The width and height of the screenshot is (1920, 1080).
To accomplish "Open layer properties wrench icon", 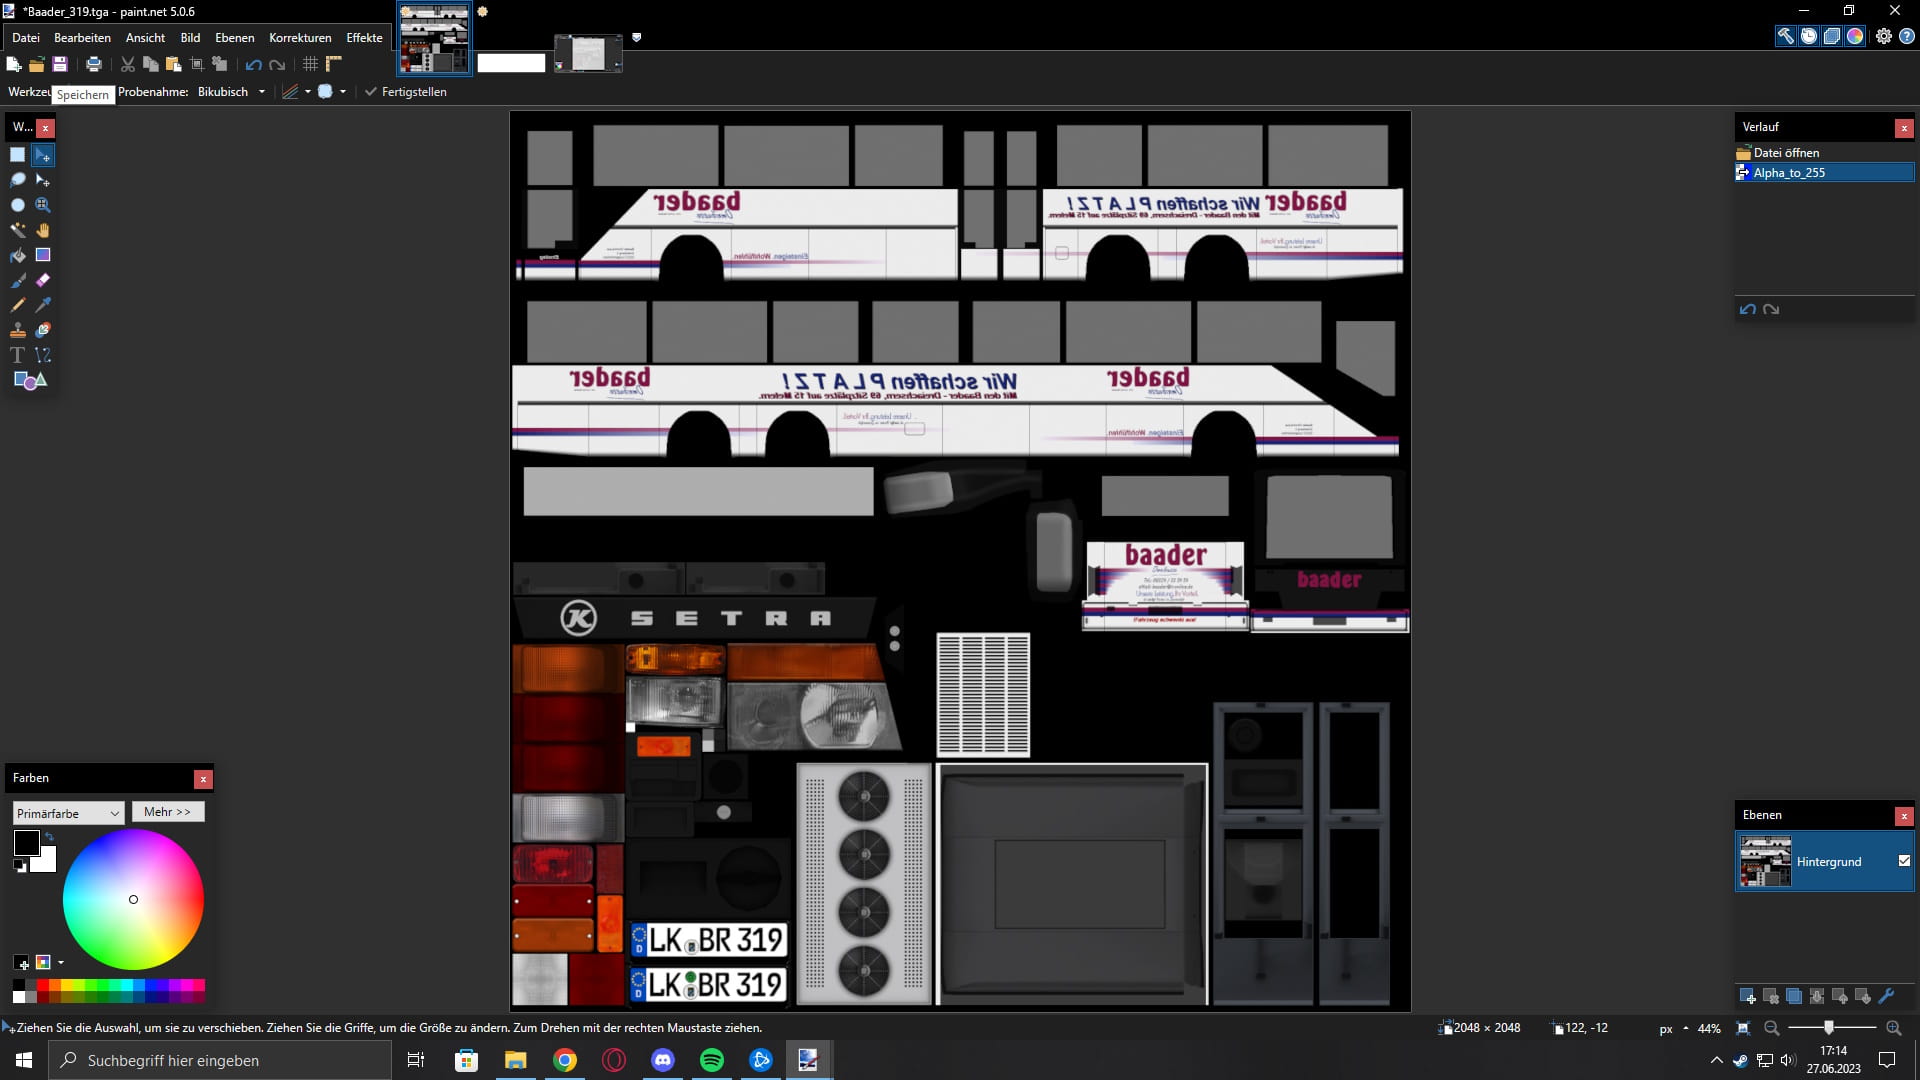I will click(x=1886, y=996).
